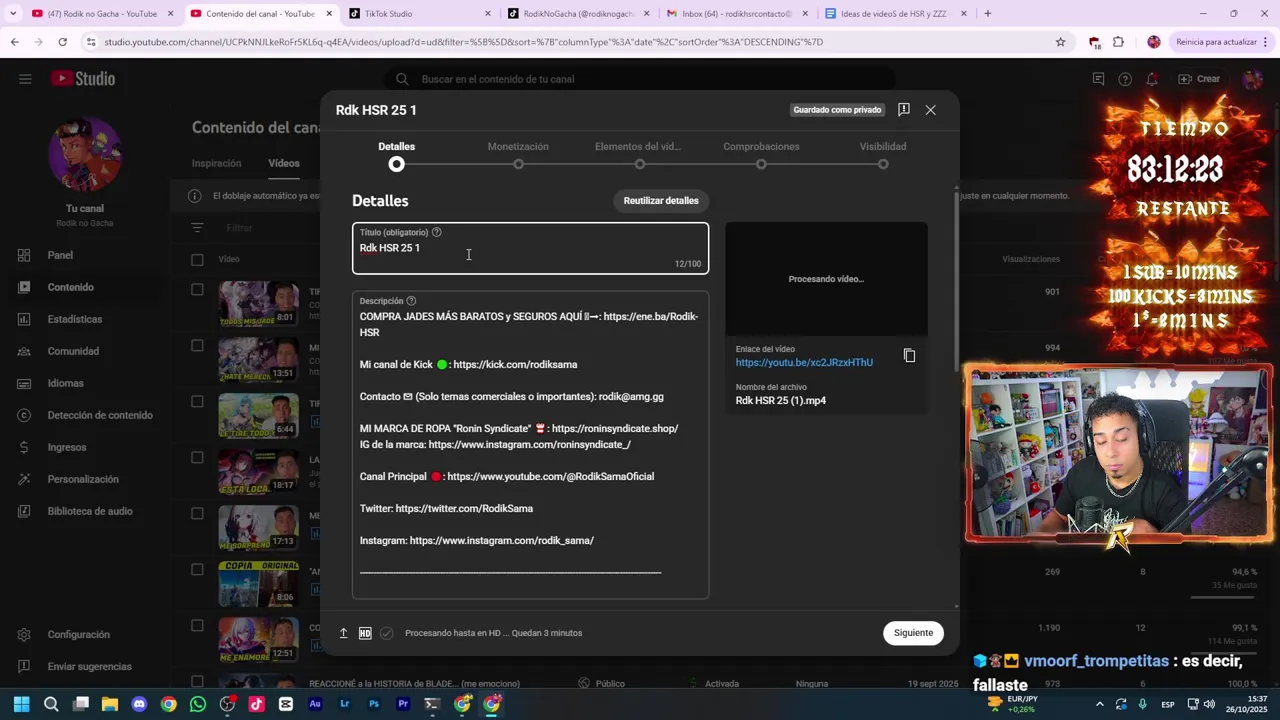
Task: Launch Photoshop from the taskbar
Action: pyautogui.click(x=374, y=704)
